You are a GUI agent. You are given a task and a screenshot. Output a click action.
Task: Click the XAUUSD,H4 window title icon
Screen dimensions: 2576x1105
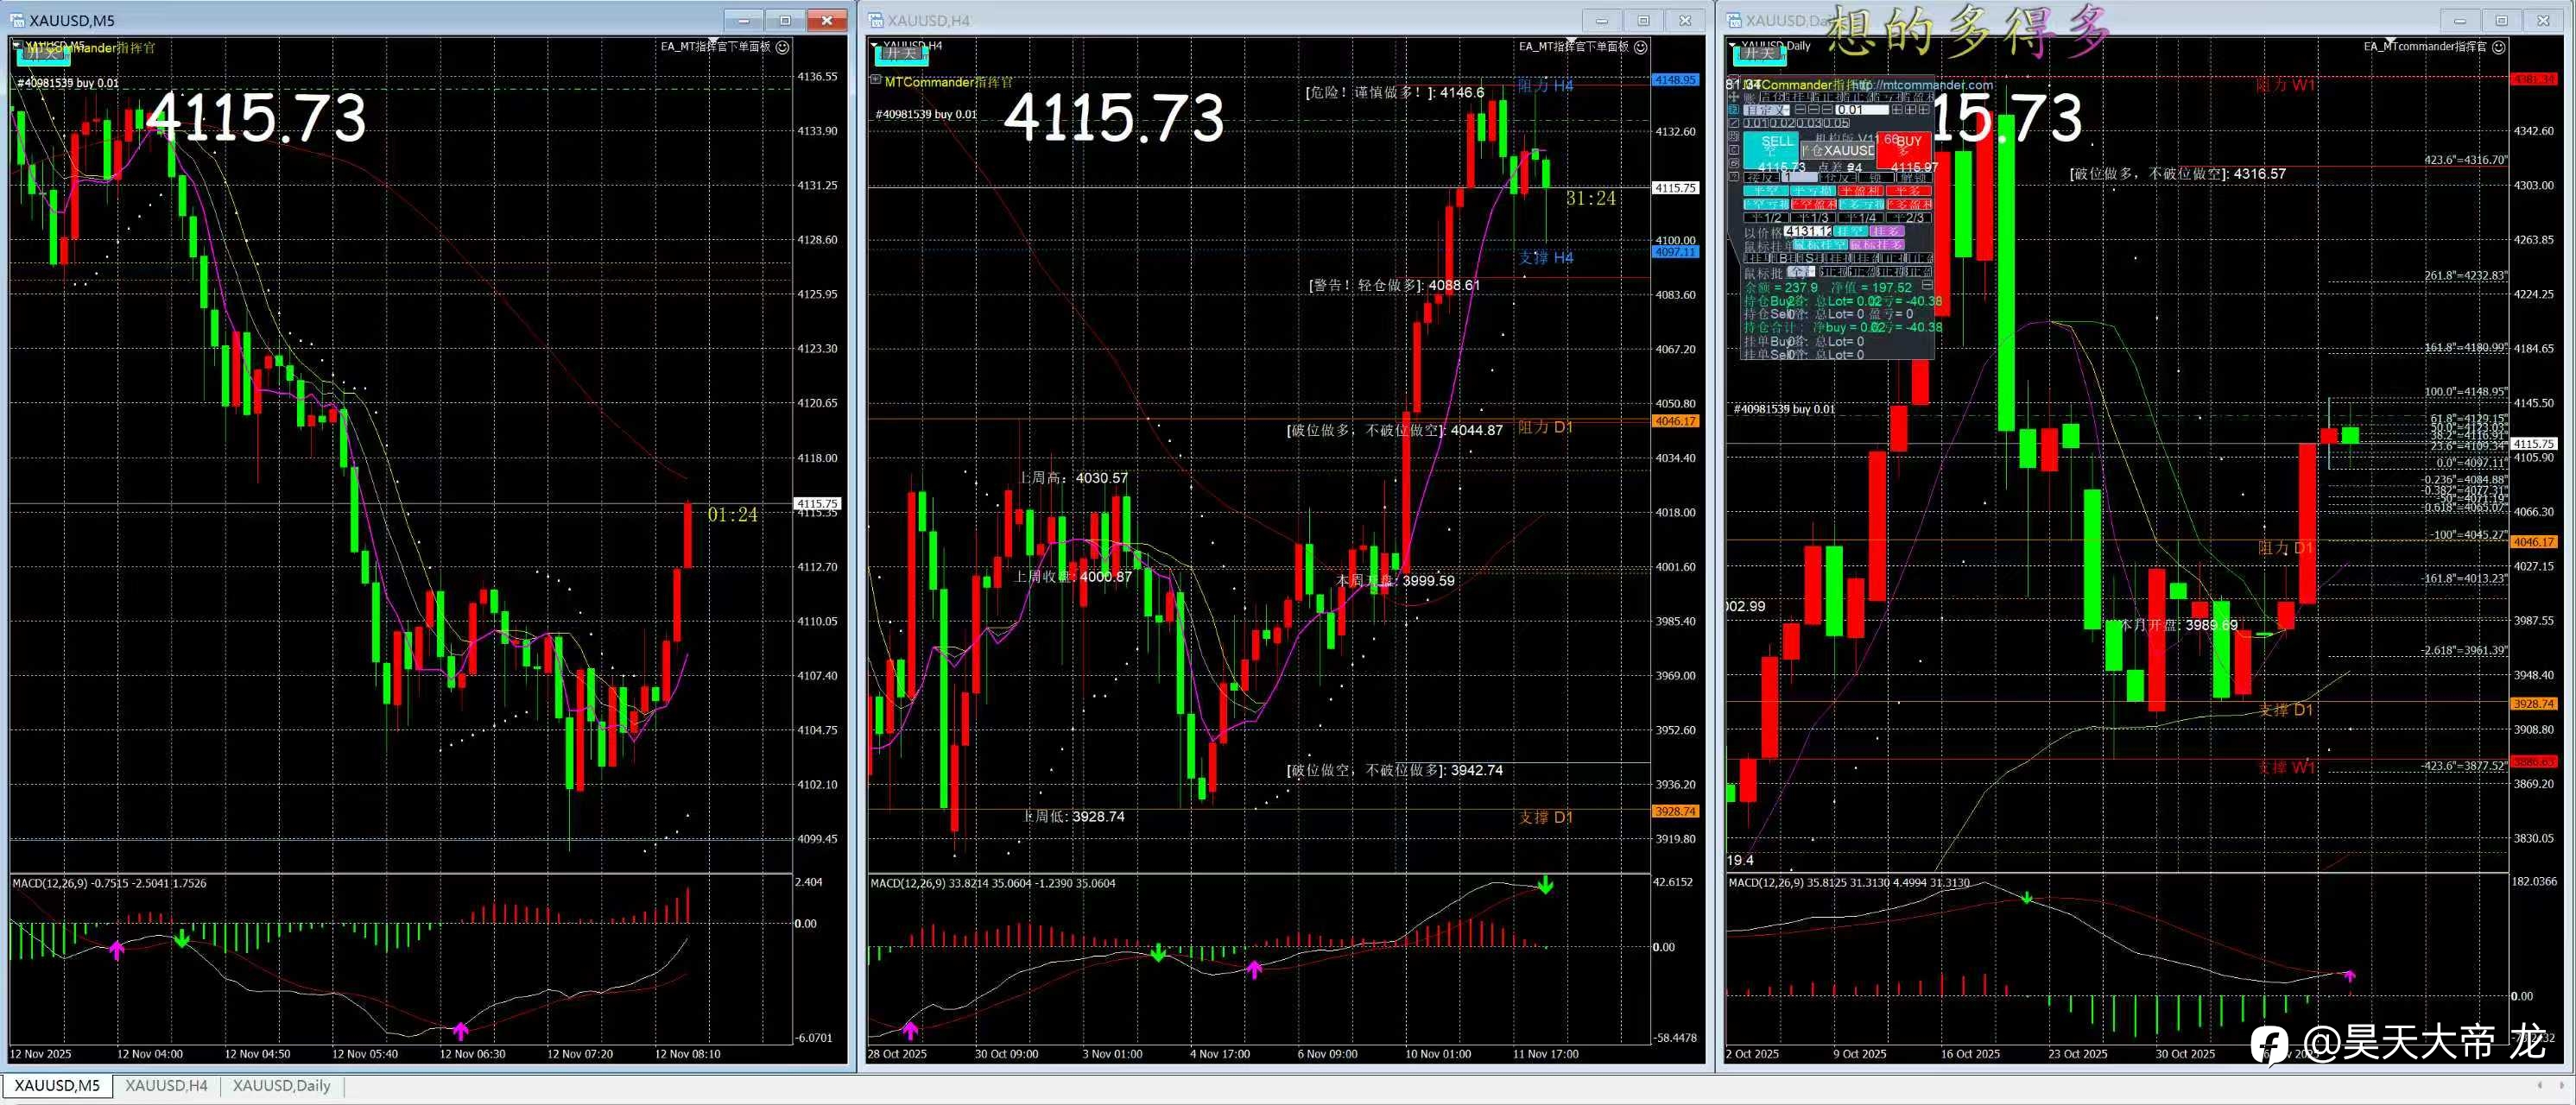pos(875,20)
